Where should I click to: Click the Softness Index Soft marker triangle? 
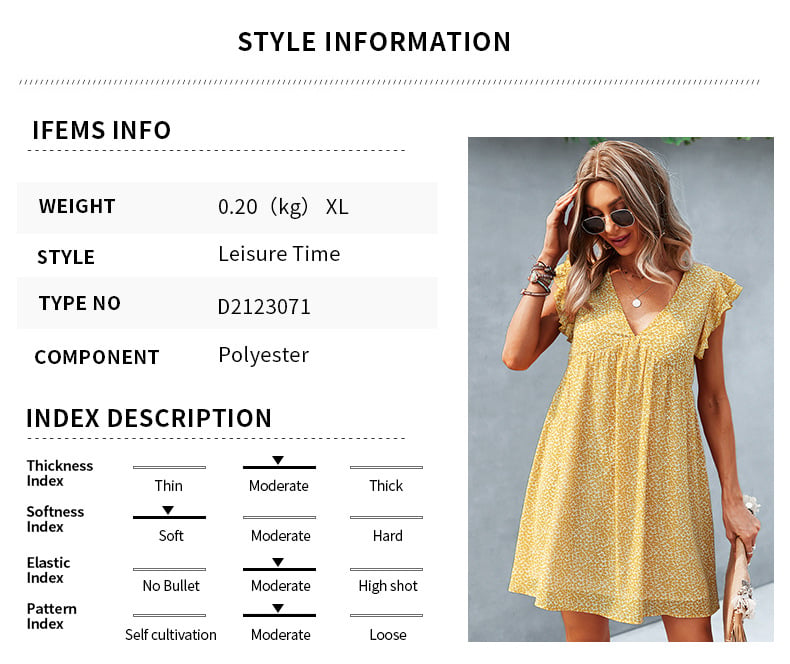[168, 510]
